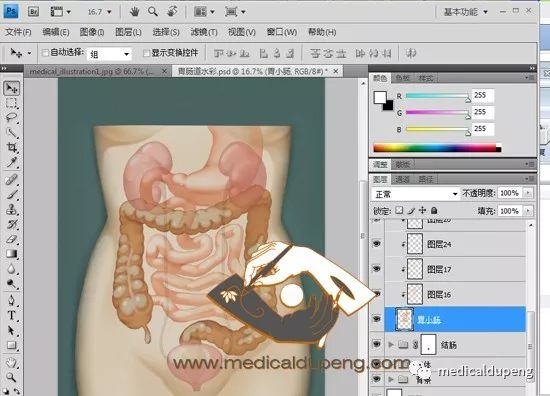Pick a color from the spectrum ramp
This screenshot has width=550, height=396.
click(437, 148)
